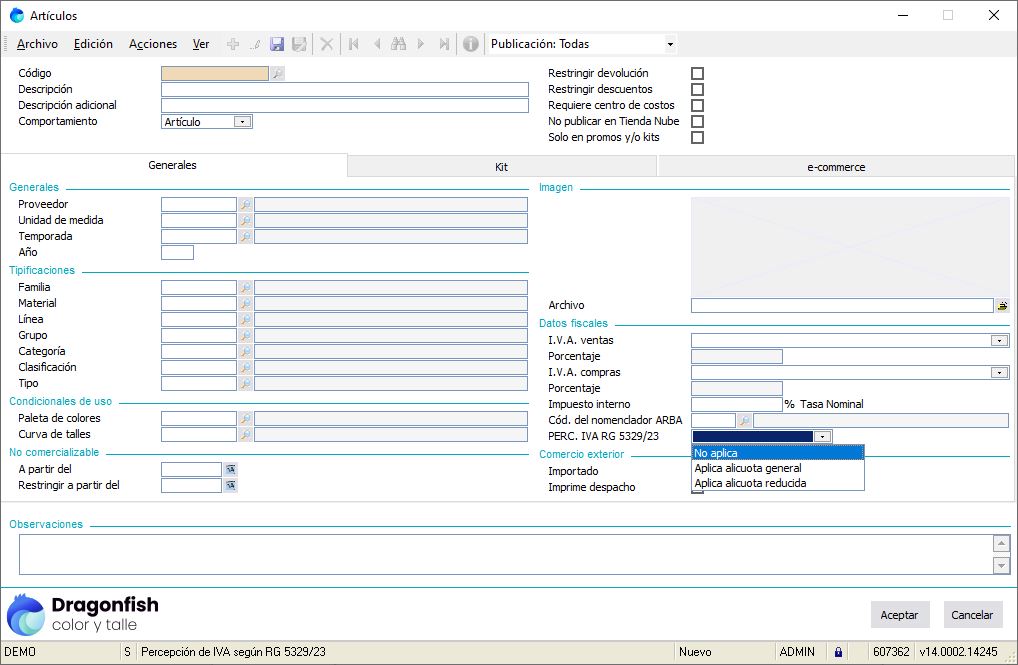The width and height of the screenshot is (1018, 665).
Task: Open the Código lookup magnifier
Action: [277, 73]
